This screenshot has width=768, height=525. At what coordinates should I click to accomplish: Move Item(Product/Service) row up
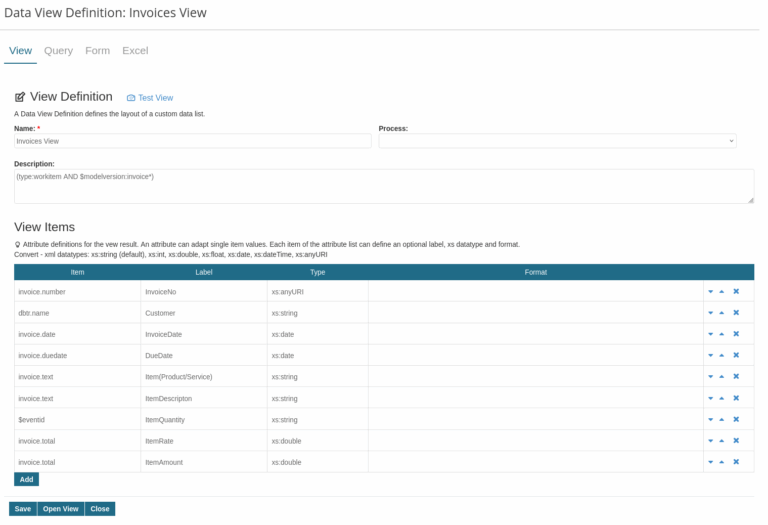[721, 377]
